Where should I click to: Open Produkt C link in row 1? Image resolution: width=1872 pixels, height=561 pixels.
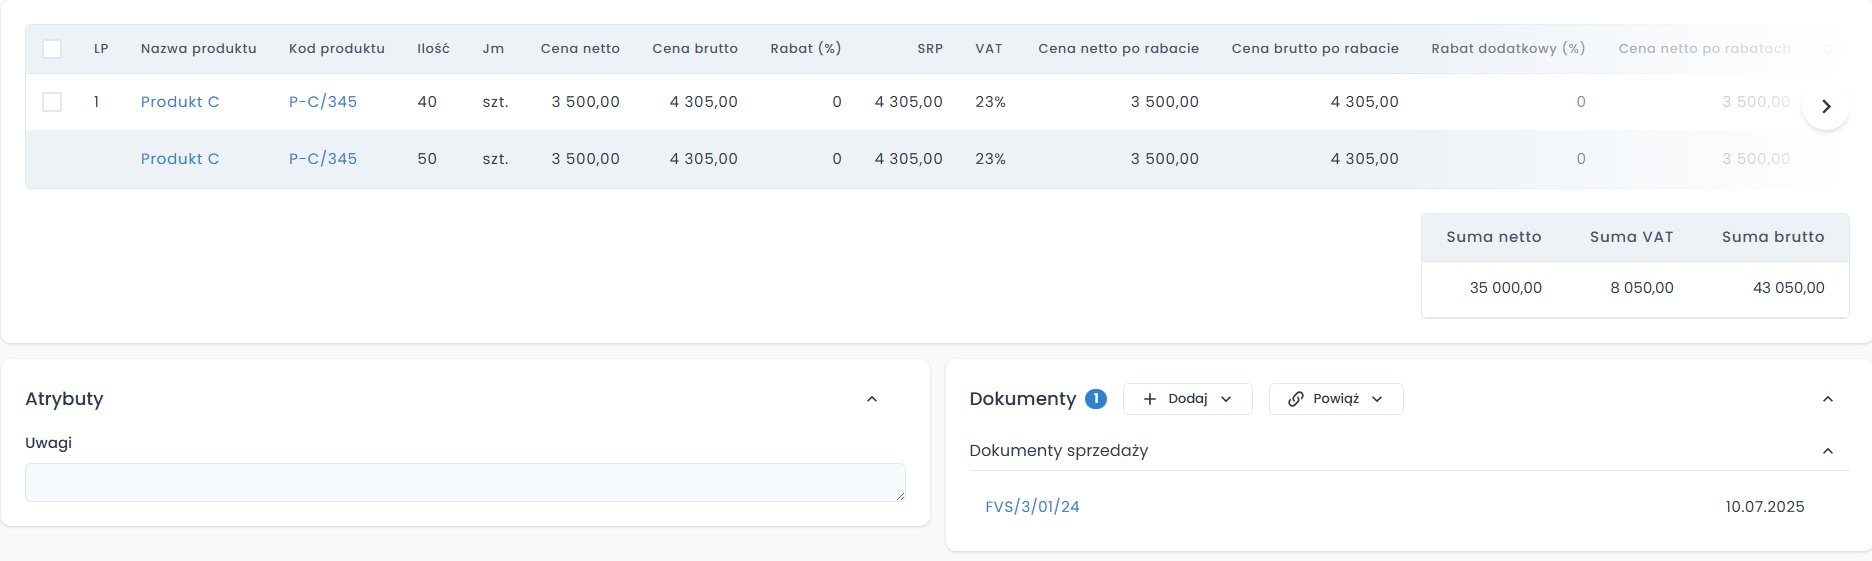(180, 102)
